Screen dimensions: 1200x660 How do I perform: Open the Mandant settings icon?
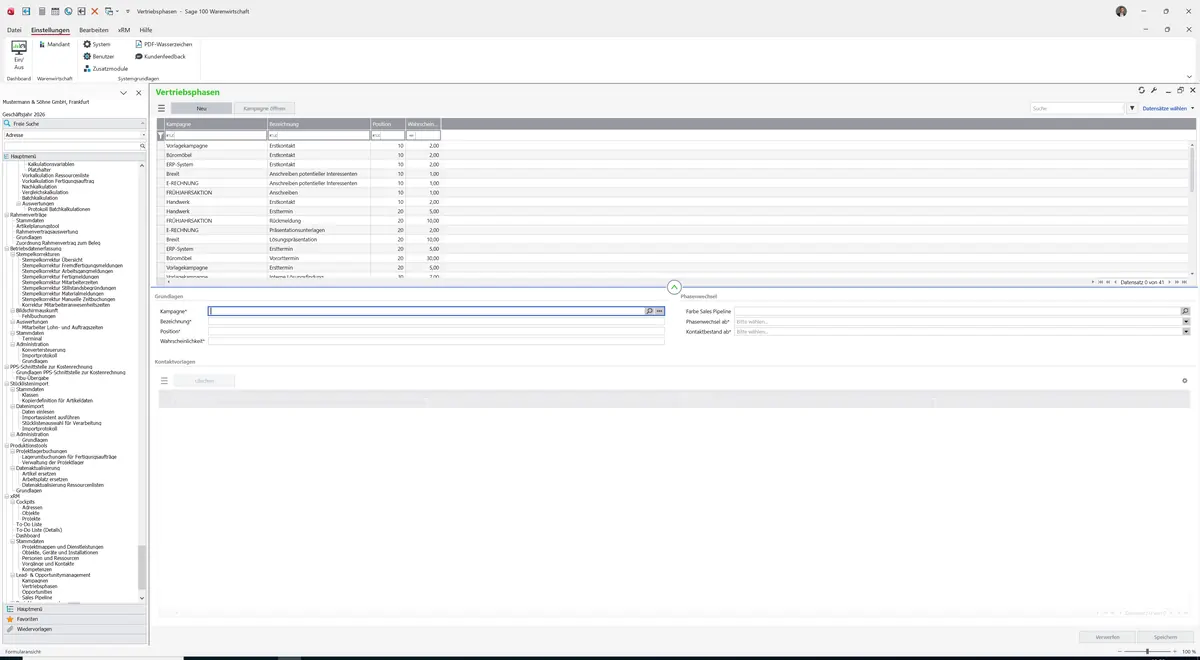pyautogui.click(x=54, y=44)
